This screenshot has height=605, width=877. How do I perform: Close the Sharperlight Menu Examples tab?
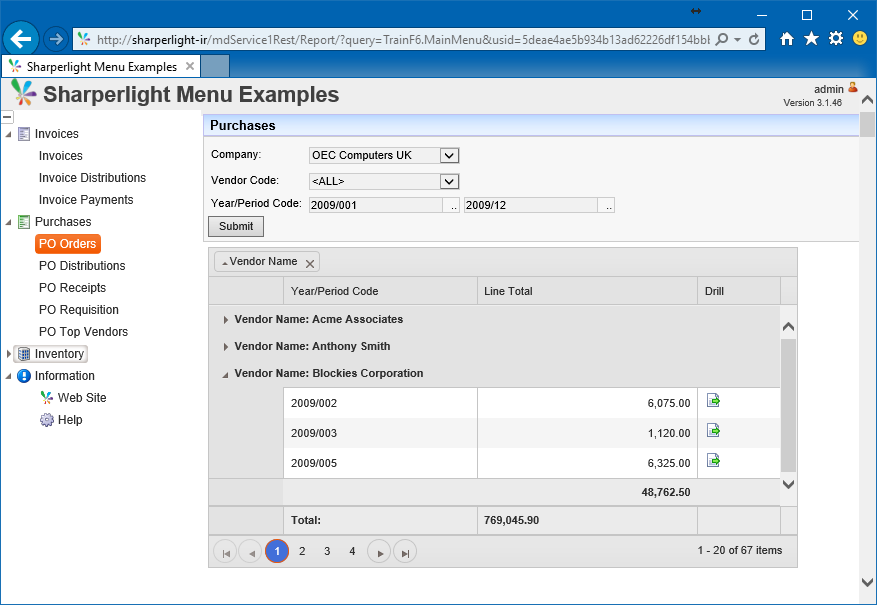pyautogui.click(x=190, y=66)
